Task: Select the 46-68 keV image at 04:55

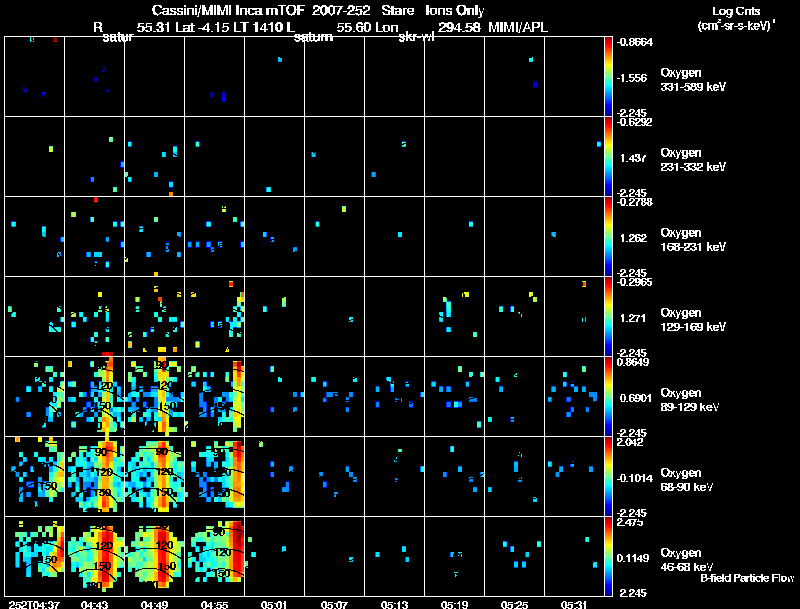Action: tap(214, 556)
